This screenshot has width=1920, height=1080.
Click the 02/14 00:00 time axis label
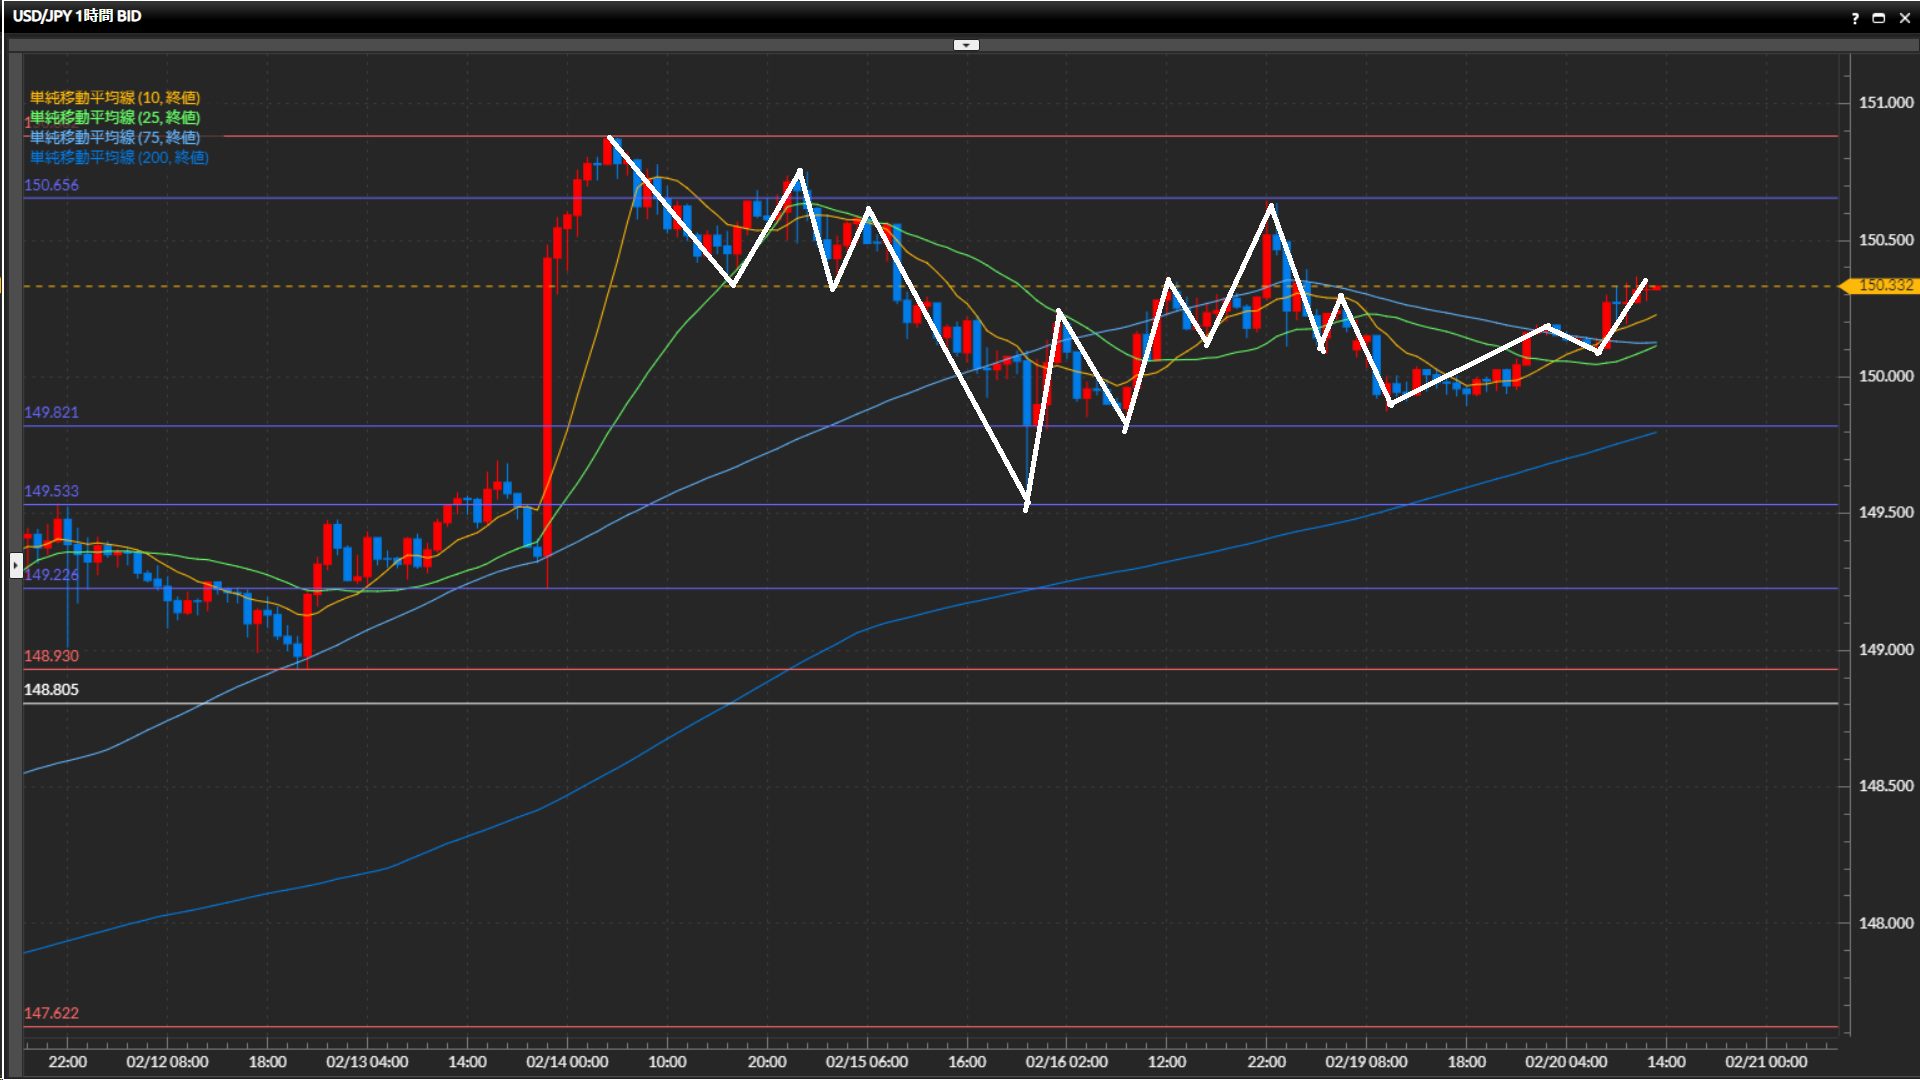coord(567,1062)
